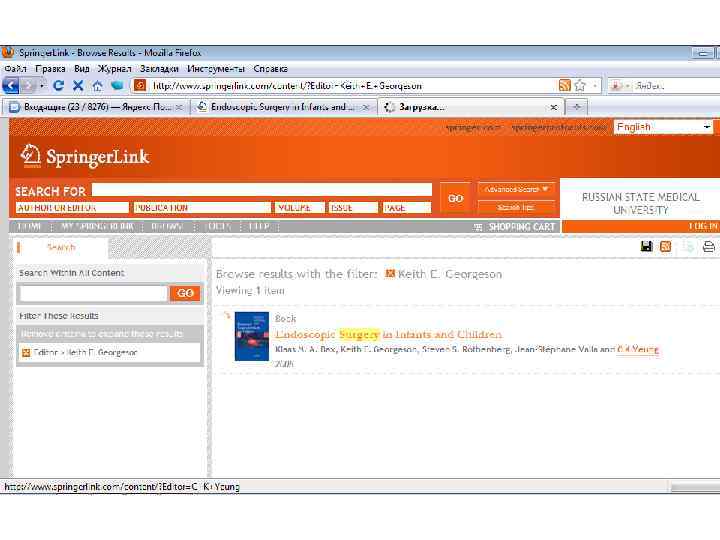This screenshot has height=540, width=720.
Task: Click the Volume field
Action: (300, 208)
